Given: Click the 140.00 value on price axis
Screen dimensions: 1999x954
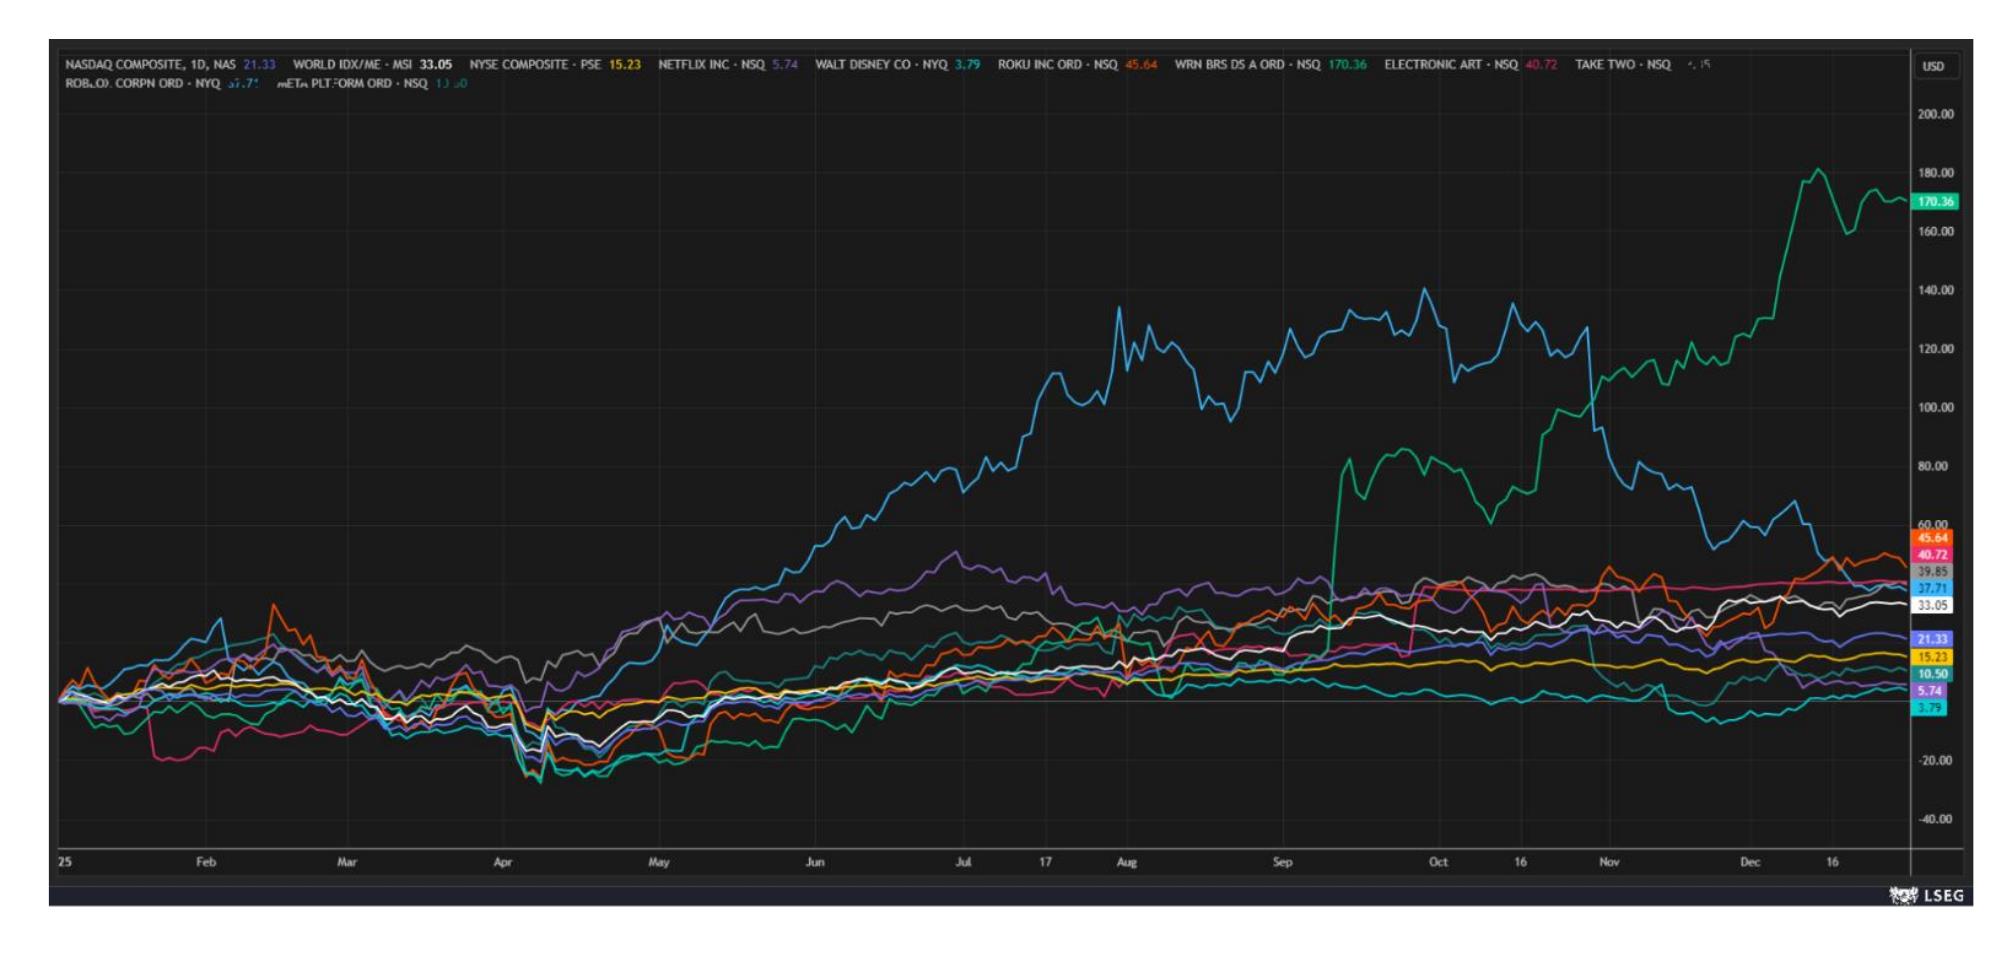Looking at the screenshot, I should point(1935,290).
